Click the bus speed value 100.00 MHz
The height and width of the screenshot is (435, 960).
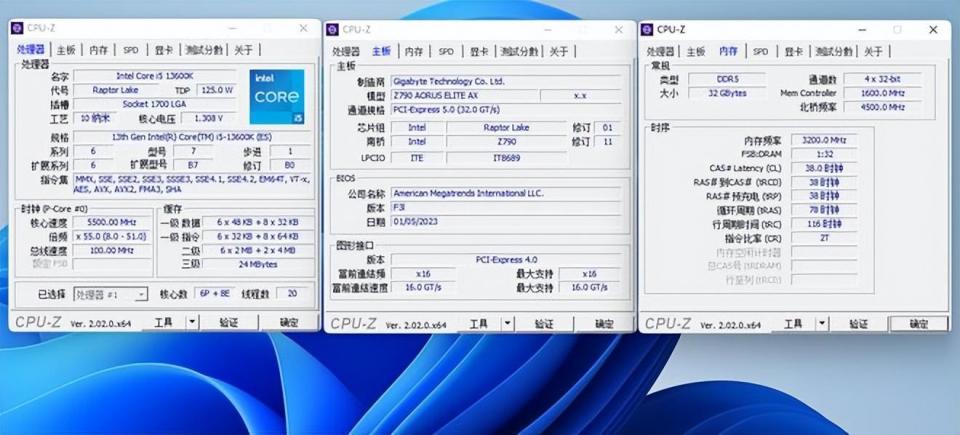[x=111, y=251]
